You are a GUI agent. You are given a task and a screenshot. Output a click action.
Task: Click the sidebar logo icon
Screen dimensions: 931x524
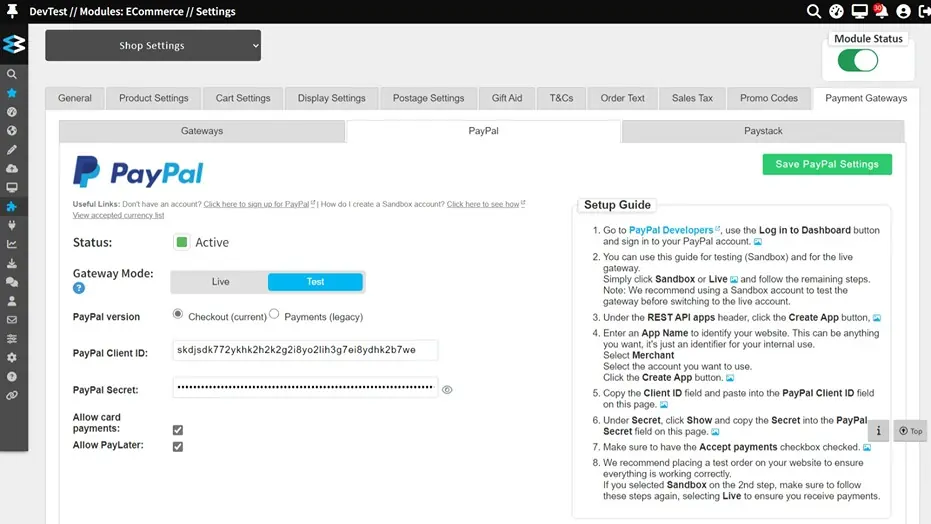click(x=14, y=44)
